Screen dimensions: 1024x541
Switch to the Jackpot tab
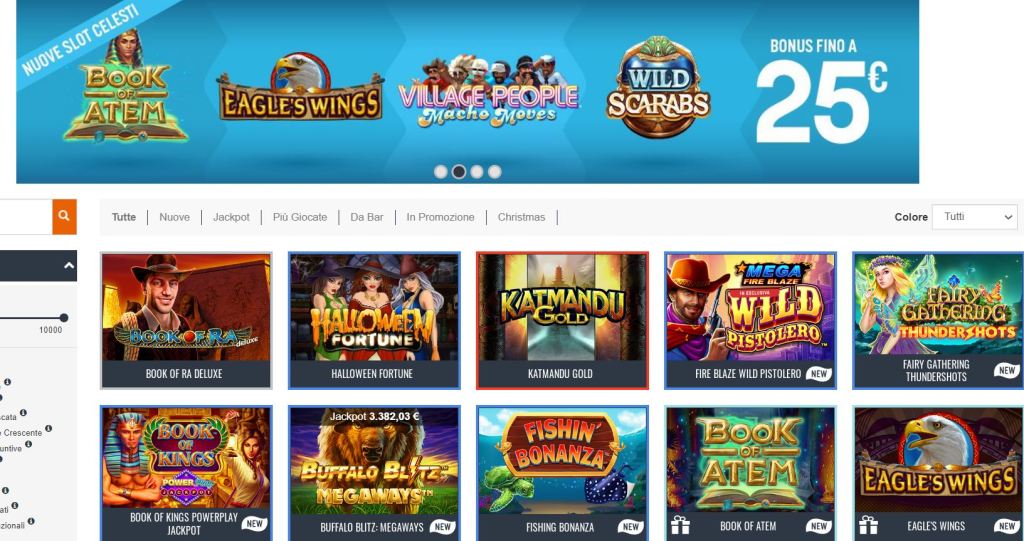coord(231,217)
